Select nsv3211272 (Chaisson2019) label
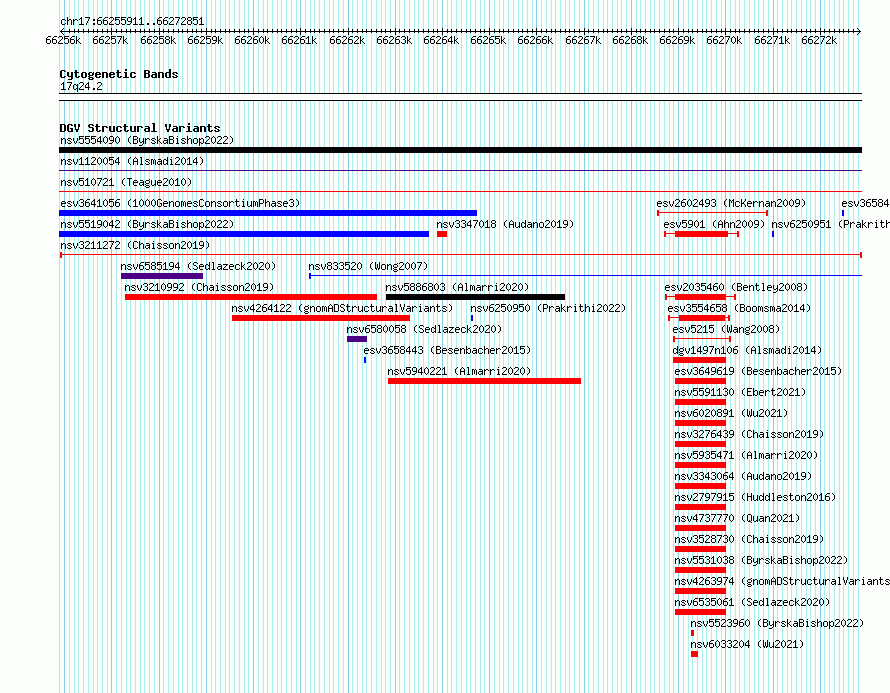 [135, 245]
